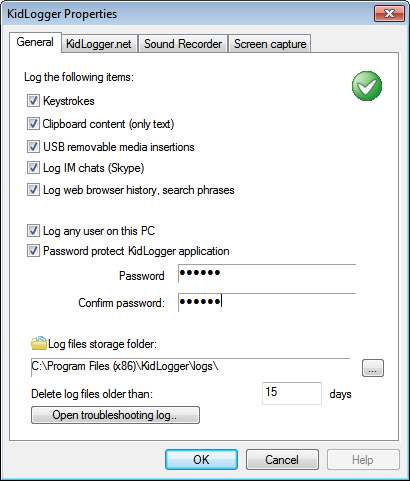
Task: Uncheck Log web browser history option
Action: 33,190
